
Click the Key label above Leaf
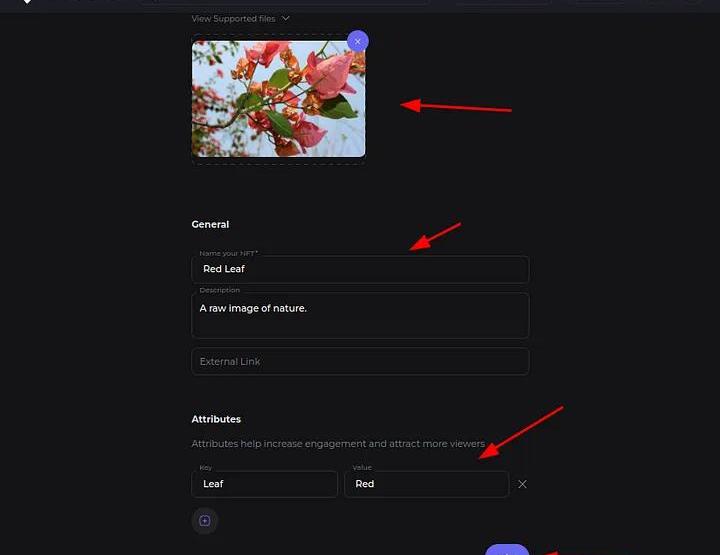click(x=205, y=467)
